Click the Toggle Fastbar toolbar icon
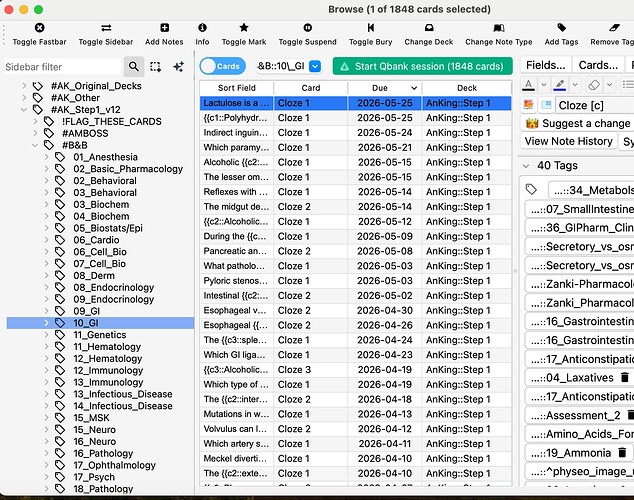 click(x=39, y=28)
